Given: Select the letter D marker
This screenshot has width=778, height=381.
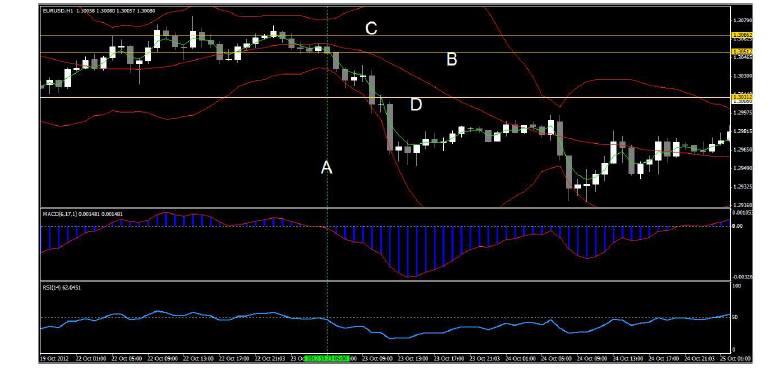Looking at the screenshot, I should [416, 105].
